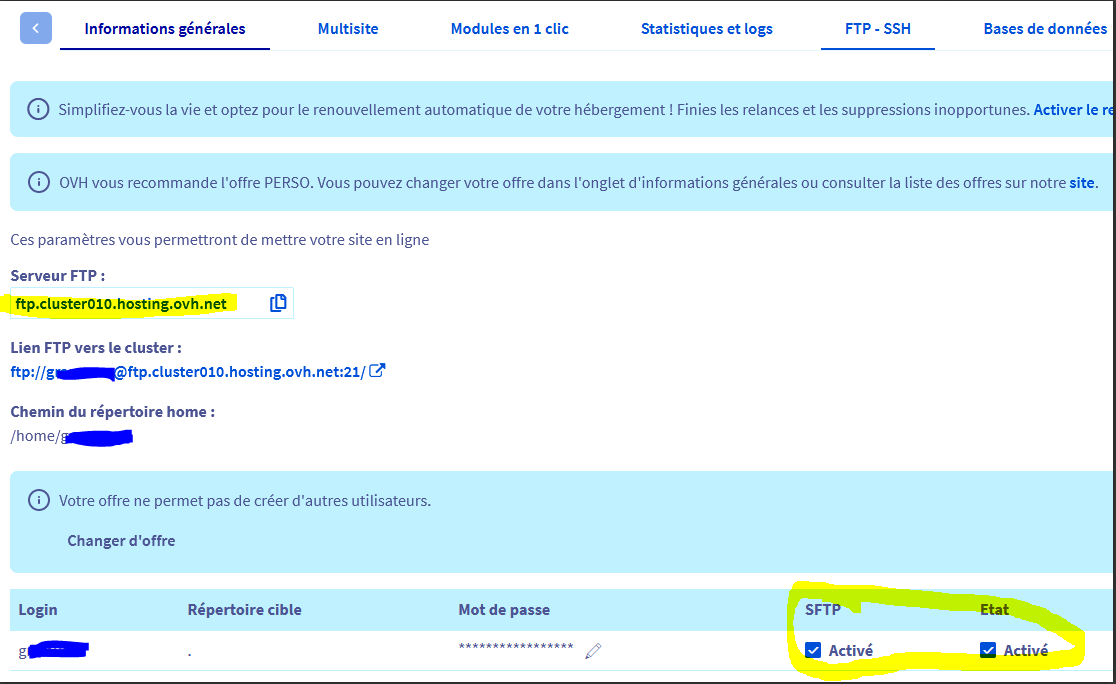Toggle the SFTP Activé checkbox

[x=814, y=651]
